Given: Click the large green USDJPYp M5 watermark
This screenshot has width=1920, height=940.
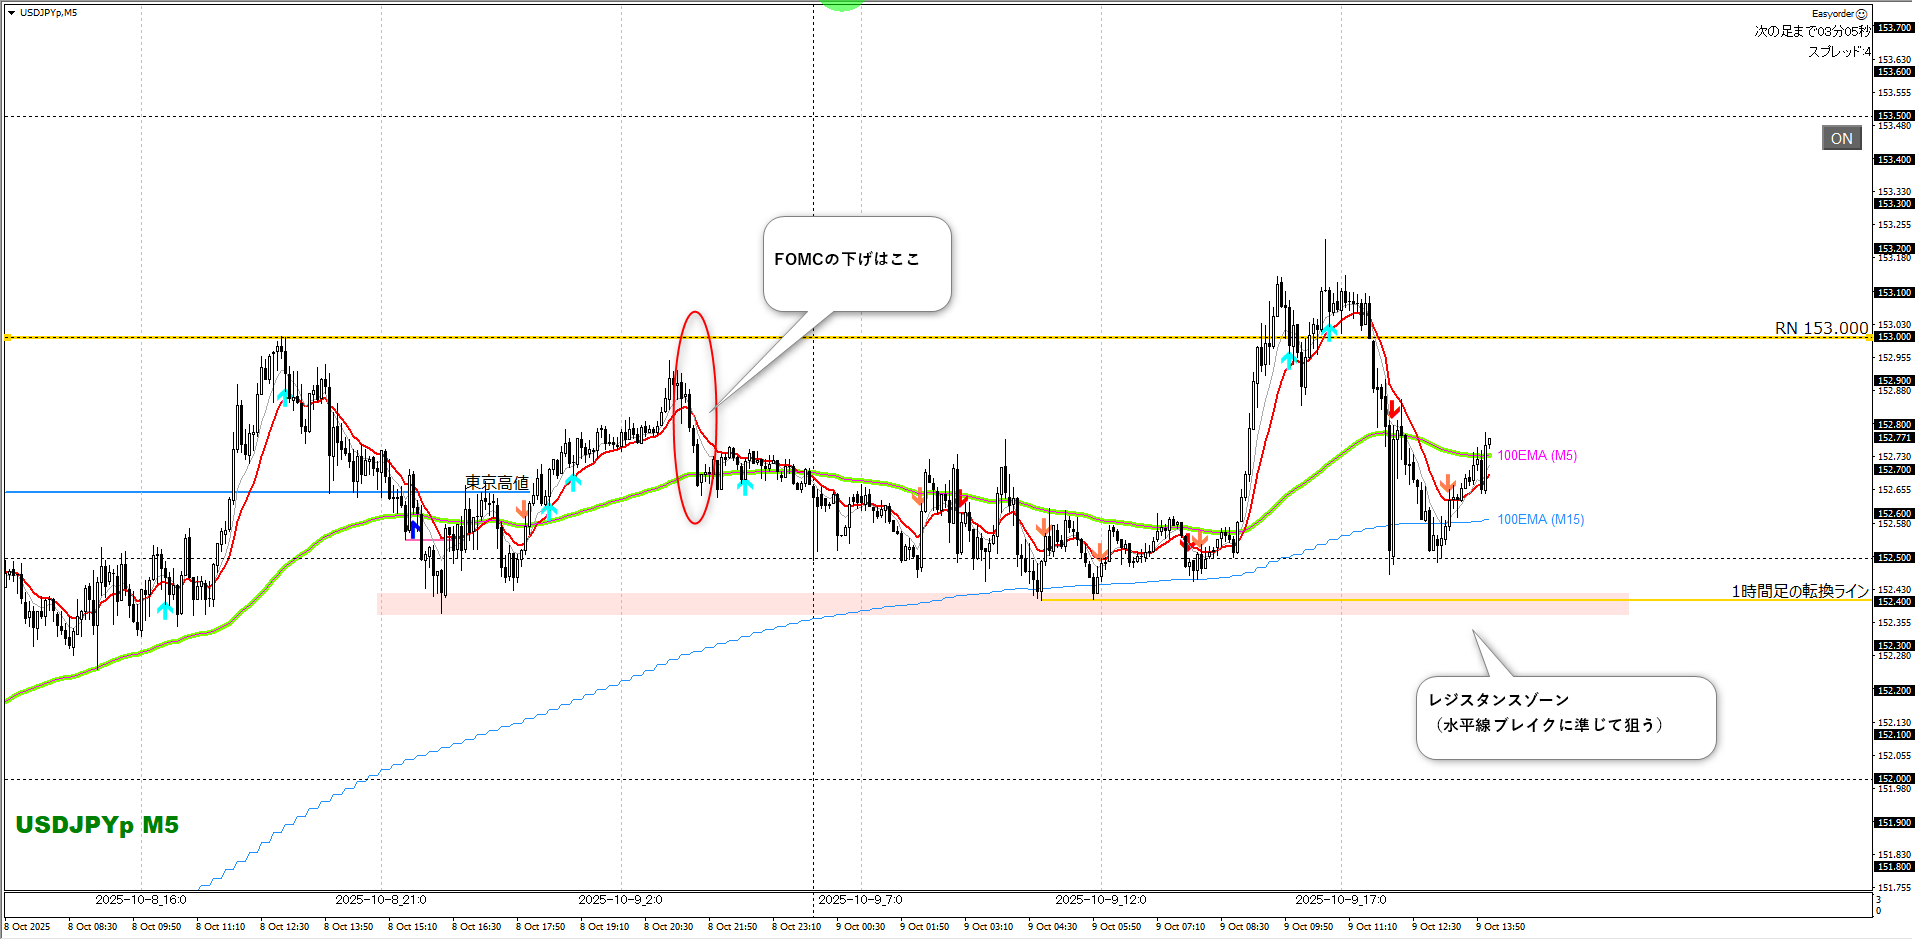Looking at the screenshot, I should 97,825.
